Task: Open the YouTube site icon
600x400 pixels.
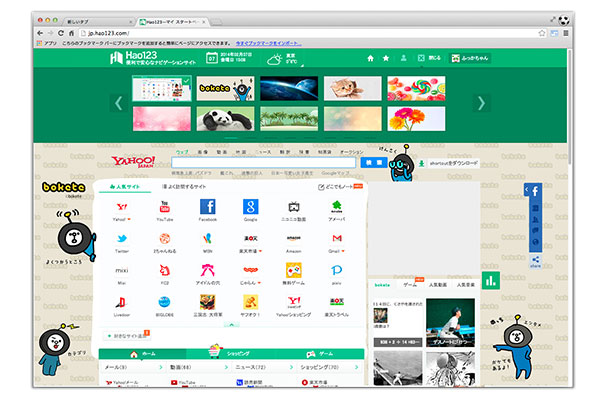Action: click(x=165, y=207)
